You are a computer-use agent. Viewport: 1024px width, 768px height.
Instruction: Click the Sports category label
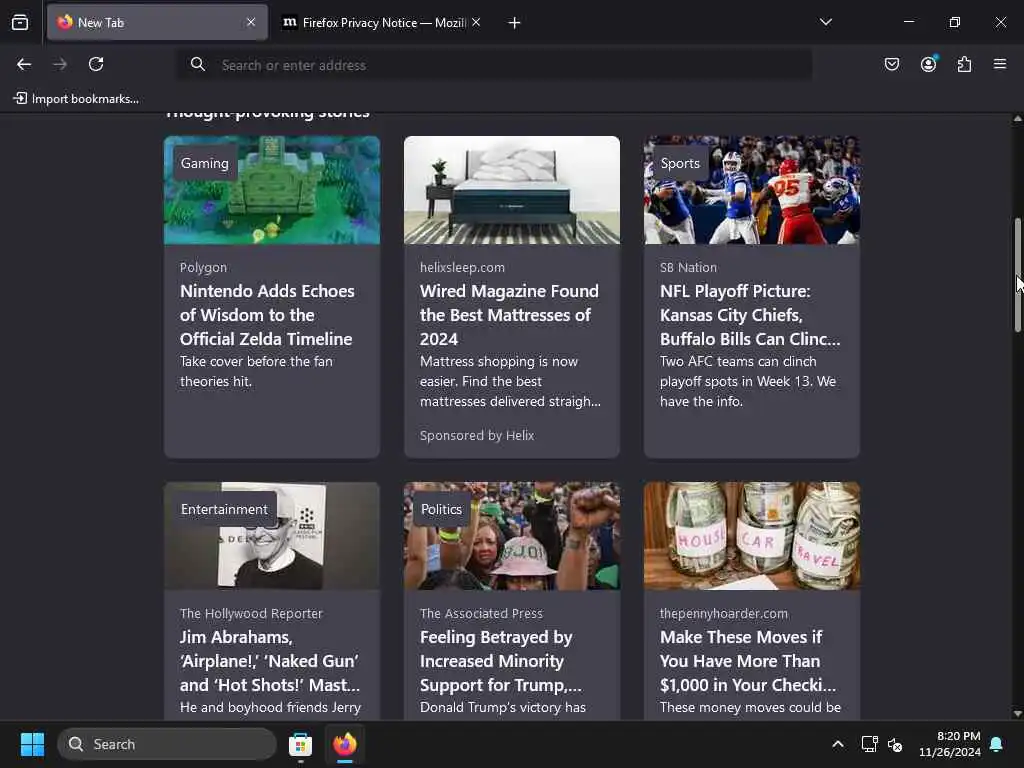pyautogui.click(x=680, y=163)
